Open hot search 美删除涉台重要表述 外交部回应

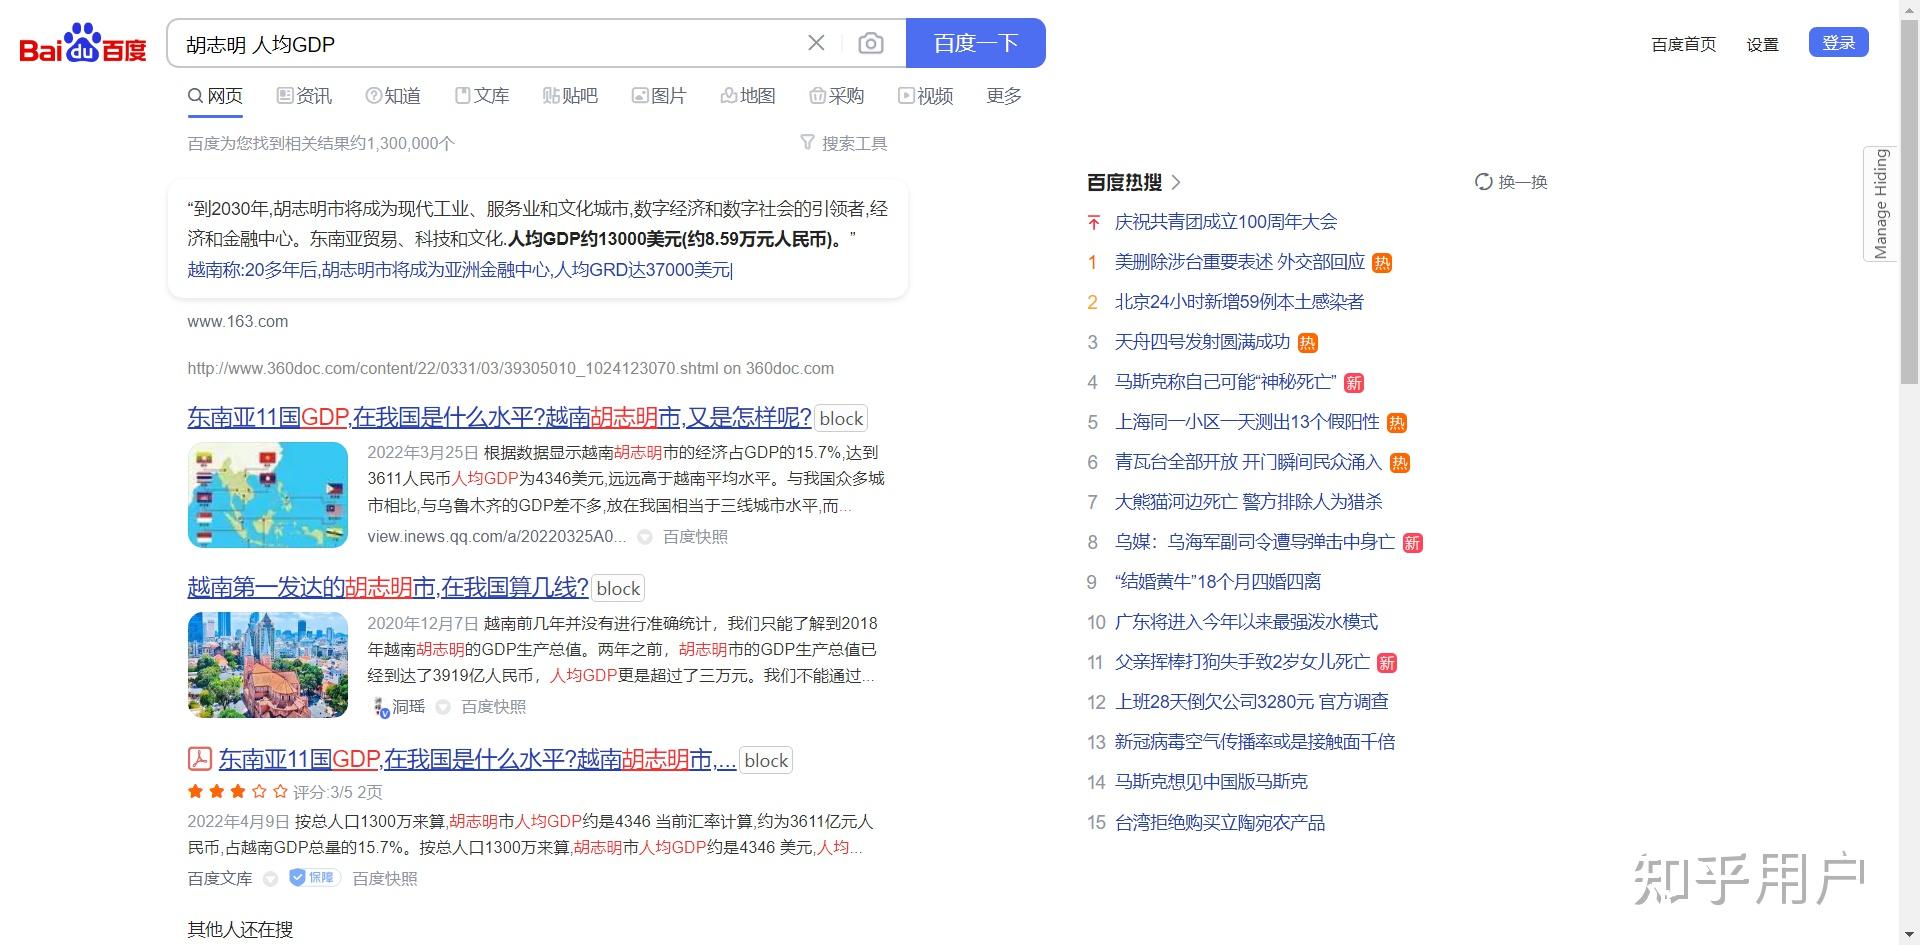[1239, 262]
